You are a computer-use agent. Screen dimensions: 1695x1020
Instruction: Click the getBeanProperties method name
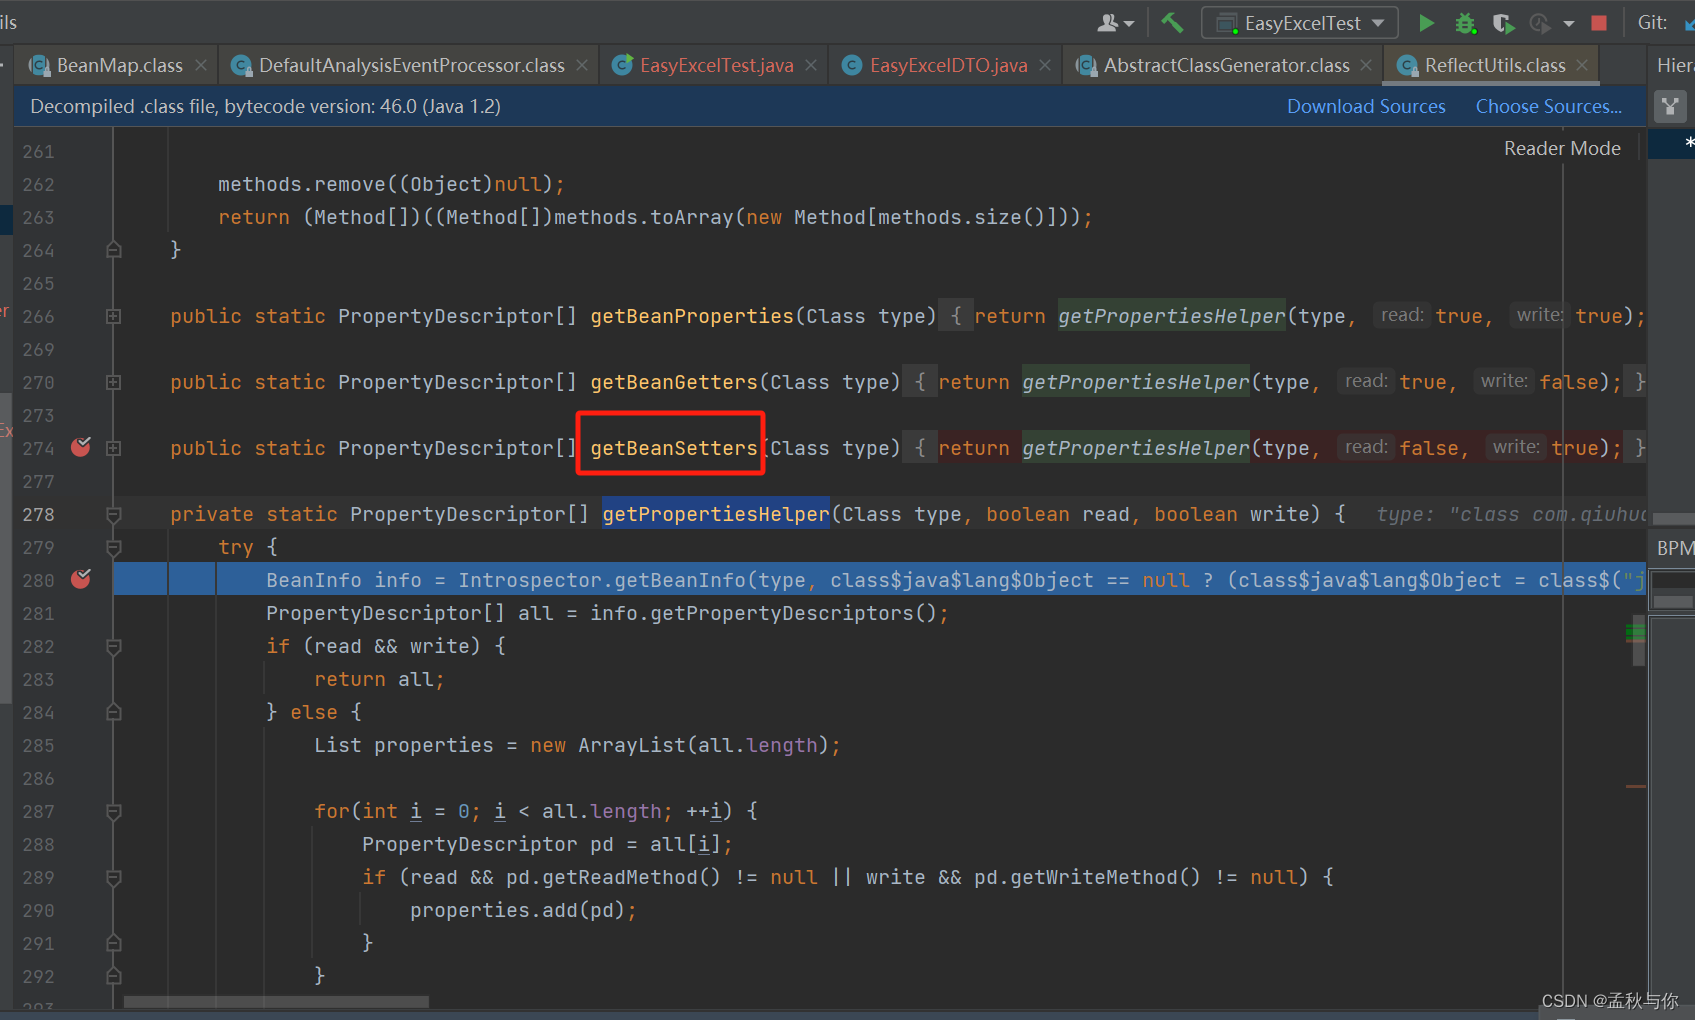[692, 316]
